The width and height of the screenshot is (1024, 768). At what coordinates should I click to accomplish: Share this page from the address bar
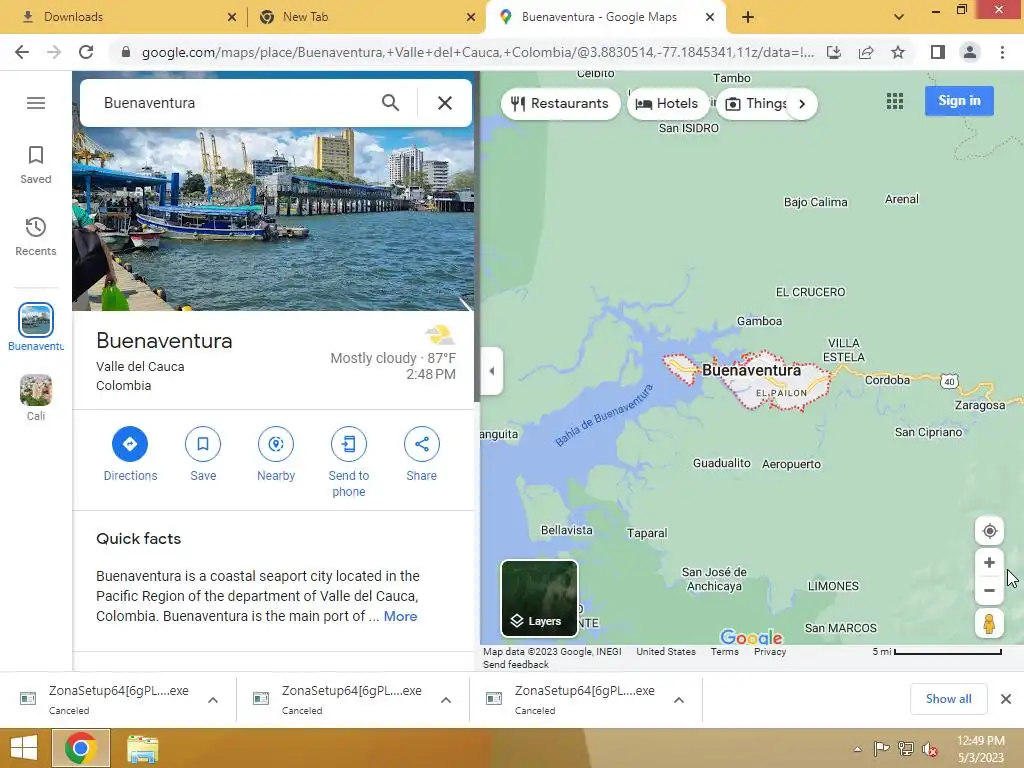(866, 52)
